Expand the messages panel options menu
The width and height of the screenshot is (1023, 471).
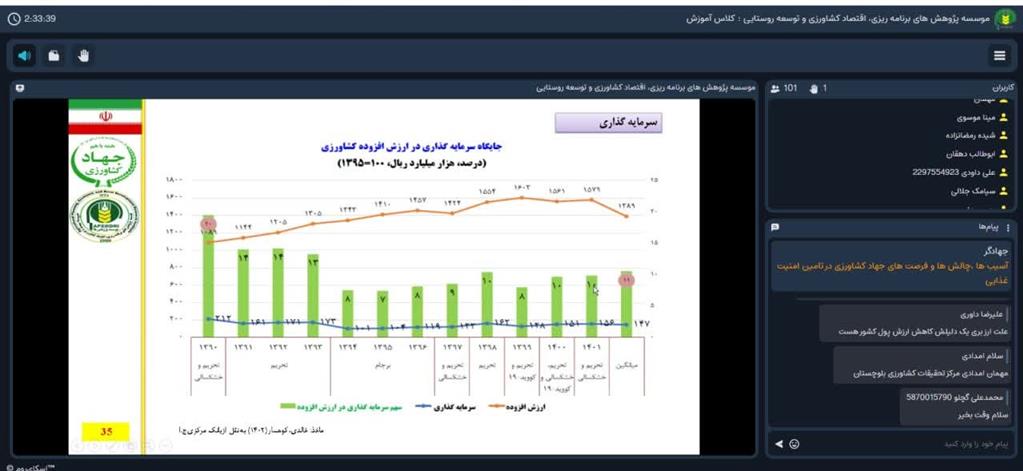[1008, 228]
